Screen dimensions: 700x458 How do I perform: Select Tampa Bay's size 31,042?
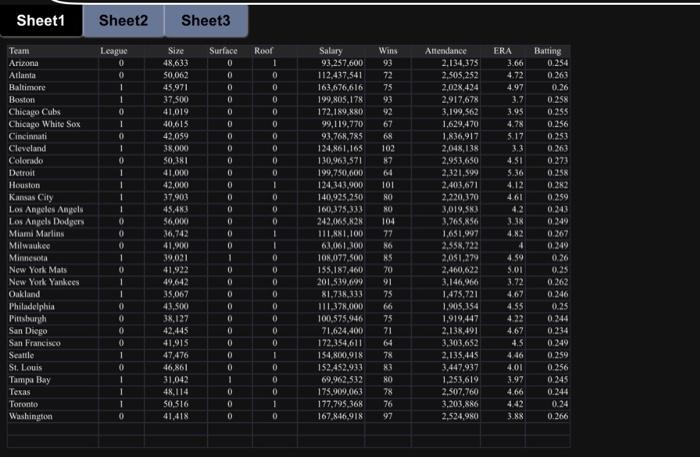(175, 379)
